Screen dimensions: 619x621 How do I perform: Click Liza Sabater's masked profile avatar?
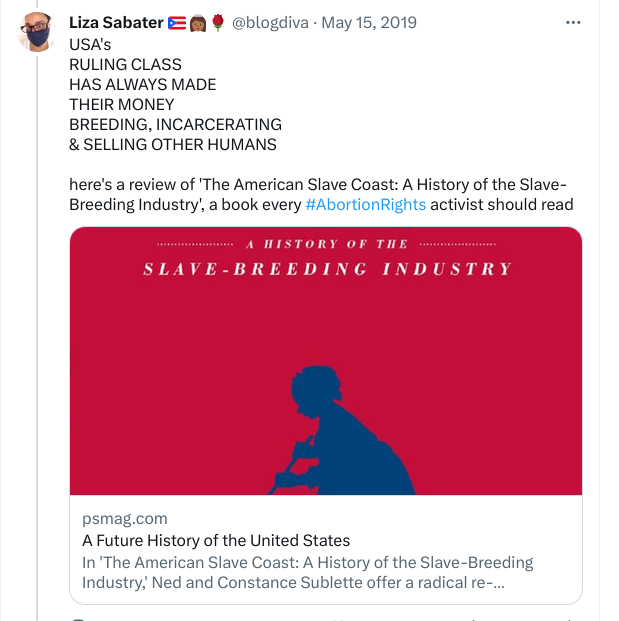coord(36,32)
